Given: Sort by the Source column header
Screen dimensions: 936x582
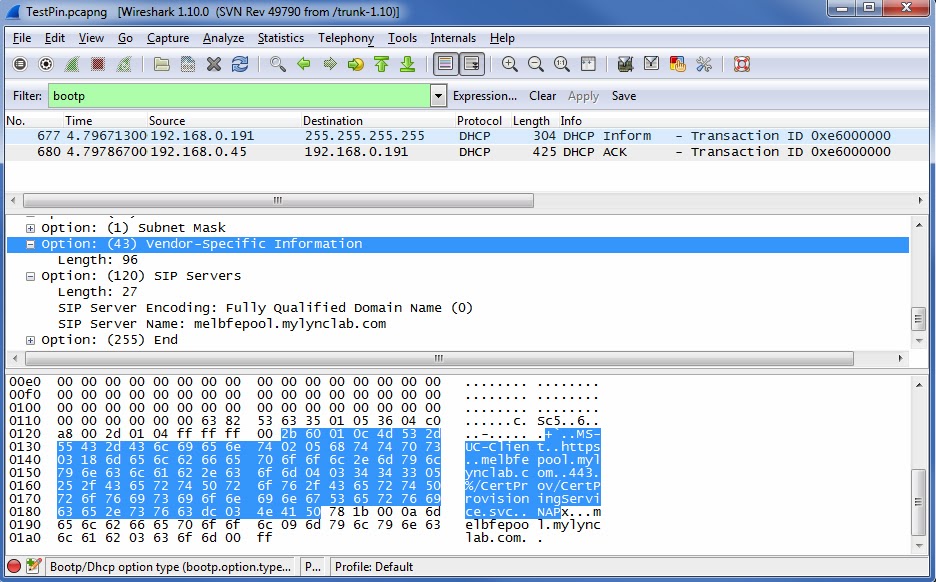Looking at the screenshot, I should tap(224, 121).
